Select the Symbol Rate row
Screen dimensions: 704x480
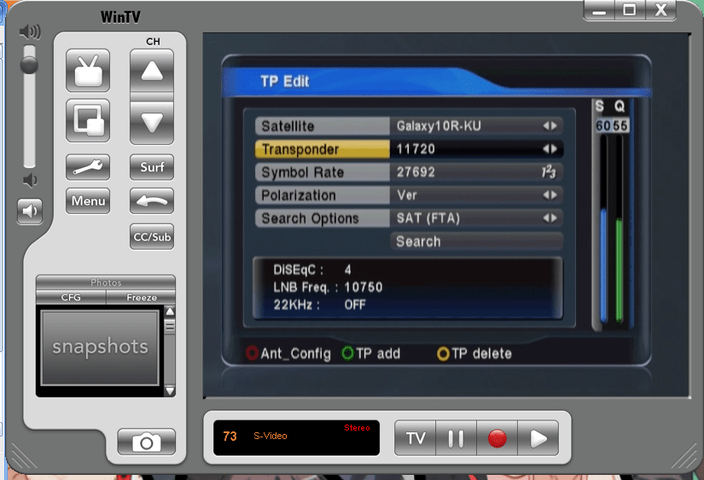pos(409,172)
